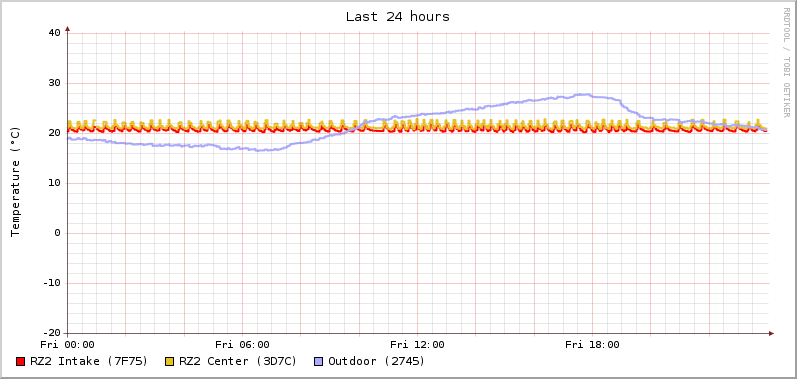Select the Outdoor (2745) legend label
Viewport: 797px width, 379px height.
(x=377, y=361)
